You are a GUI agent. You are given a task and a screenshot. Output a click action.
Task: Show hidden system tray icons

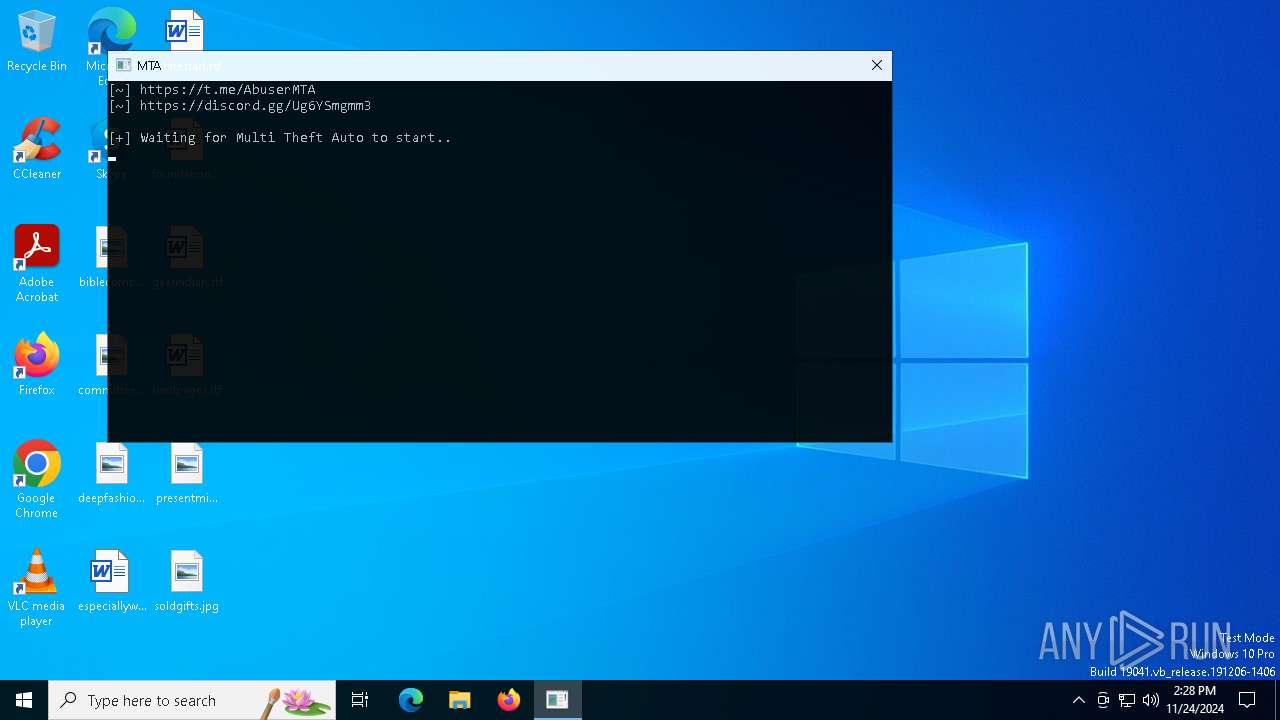click(x=1078, y=700)
